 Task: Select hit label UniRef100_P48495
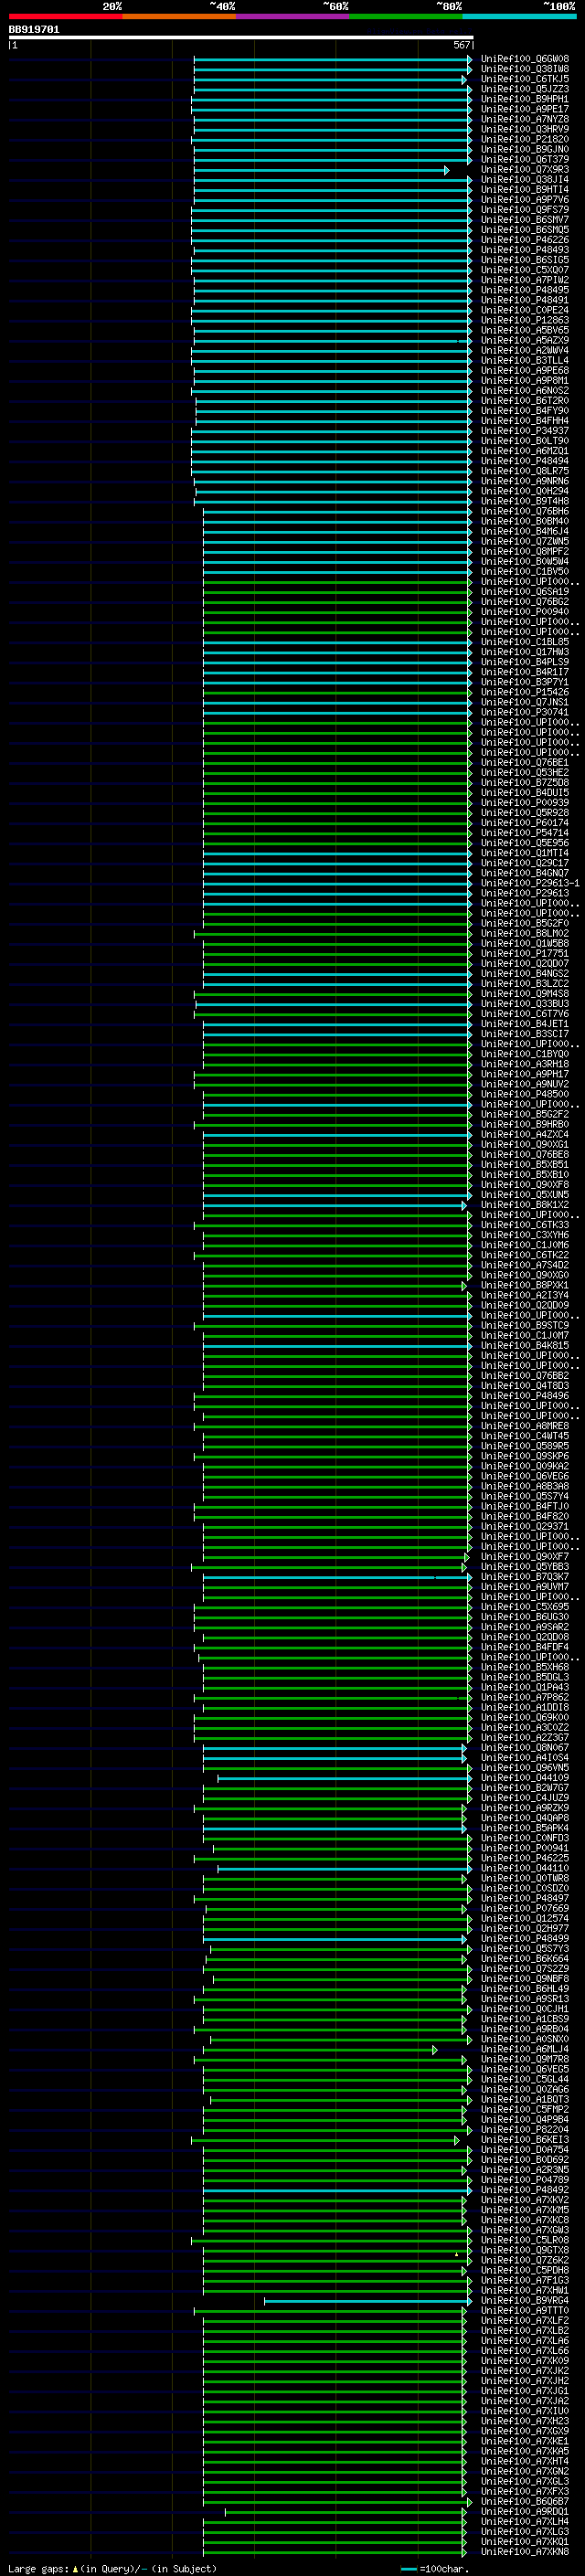(525, 290)
